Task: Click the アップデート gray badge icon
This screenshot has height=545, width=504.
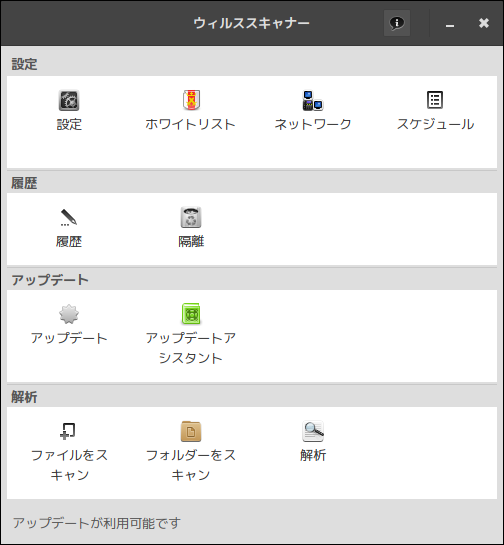Action: coord(69,314)
